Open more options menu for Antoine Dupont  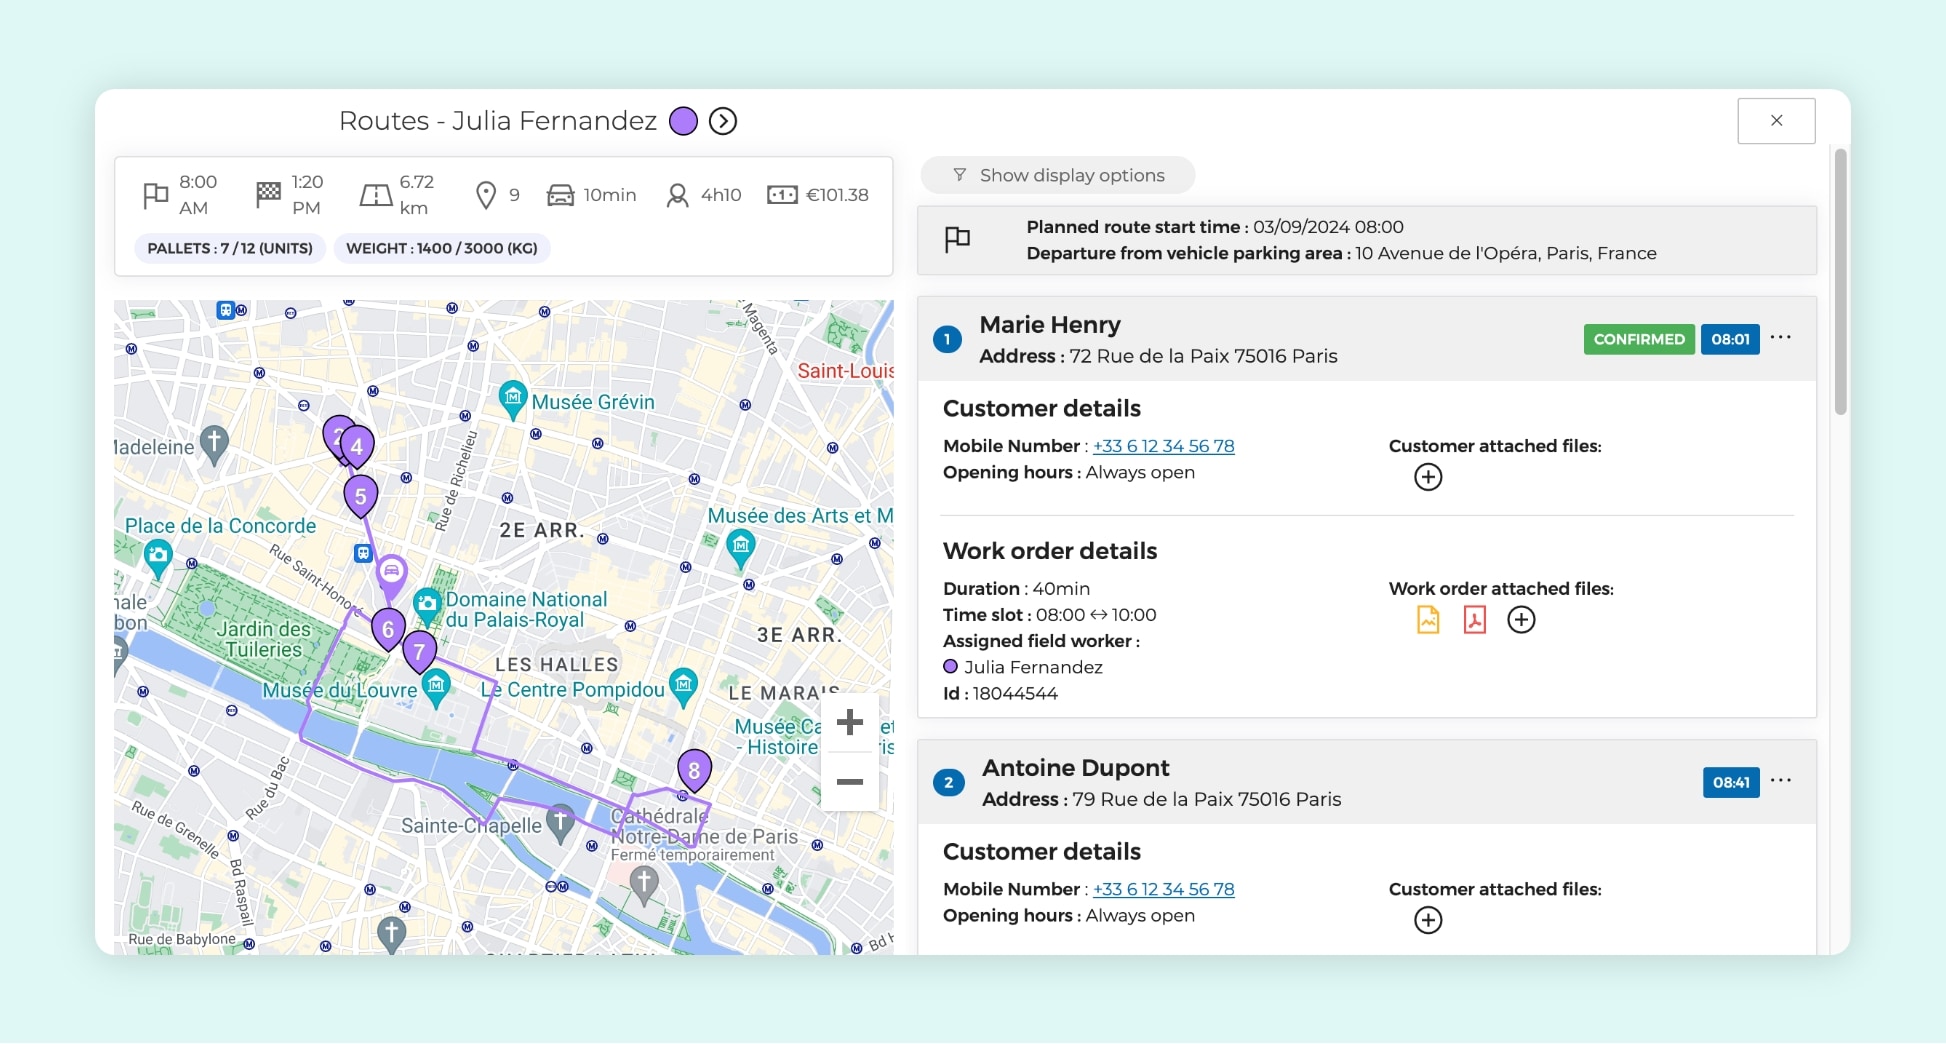[1780, 781]
